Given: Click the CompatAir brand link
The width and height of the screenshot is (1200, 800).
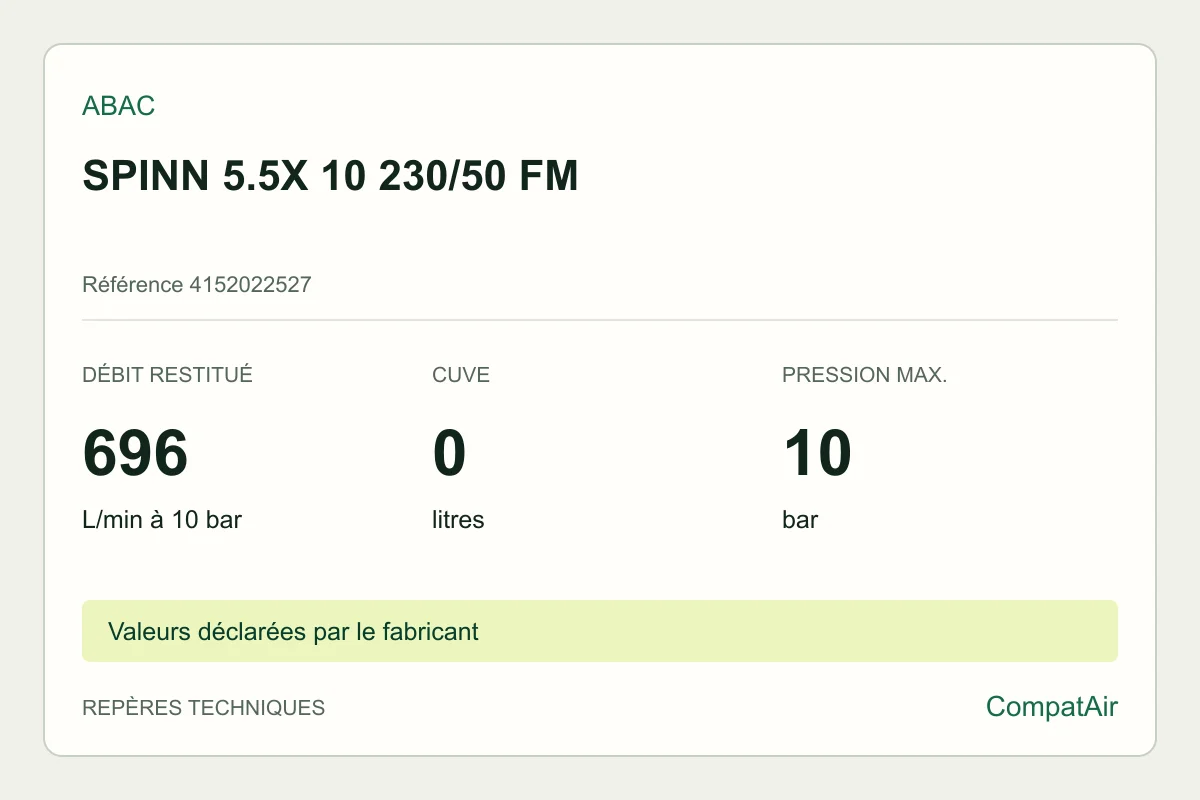Looking at the screenshot, I should [1052, 707].
